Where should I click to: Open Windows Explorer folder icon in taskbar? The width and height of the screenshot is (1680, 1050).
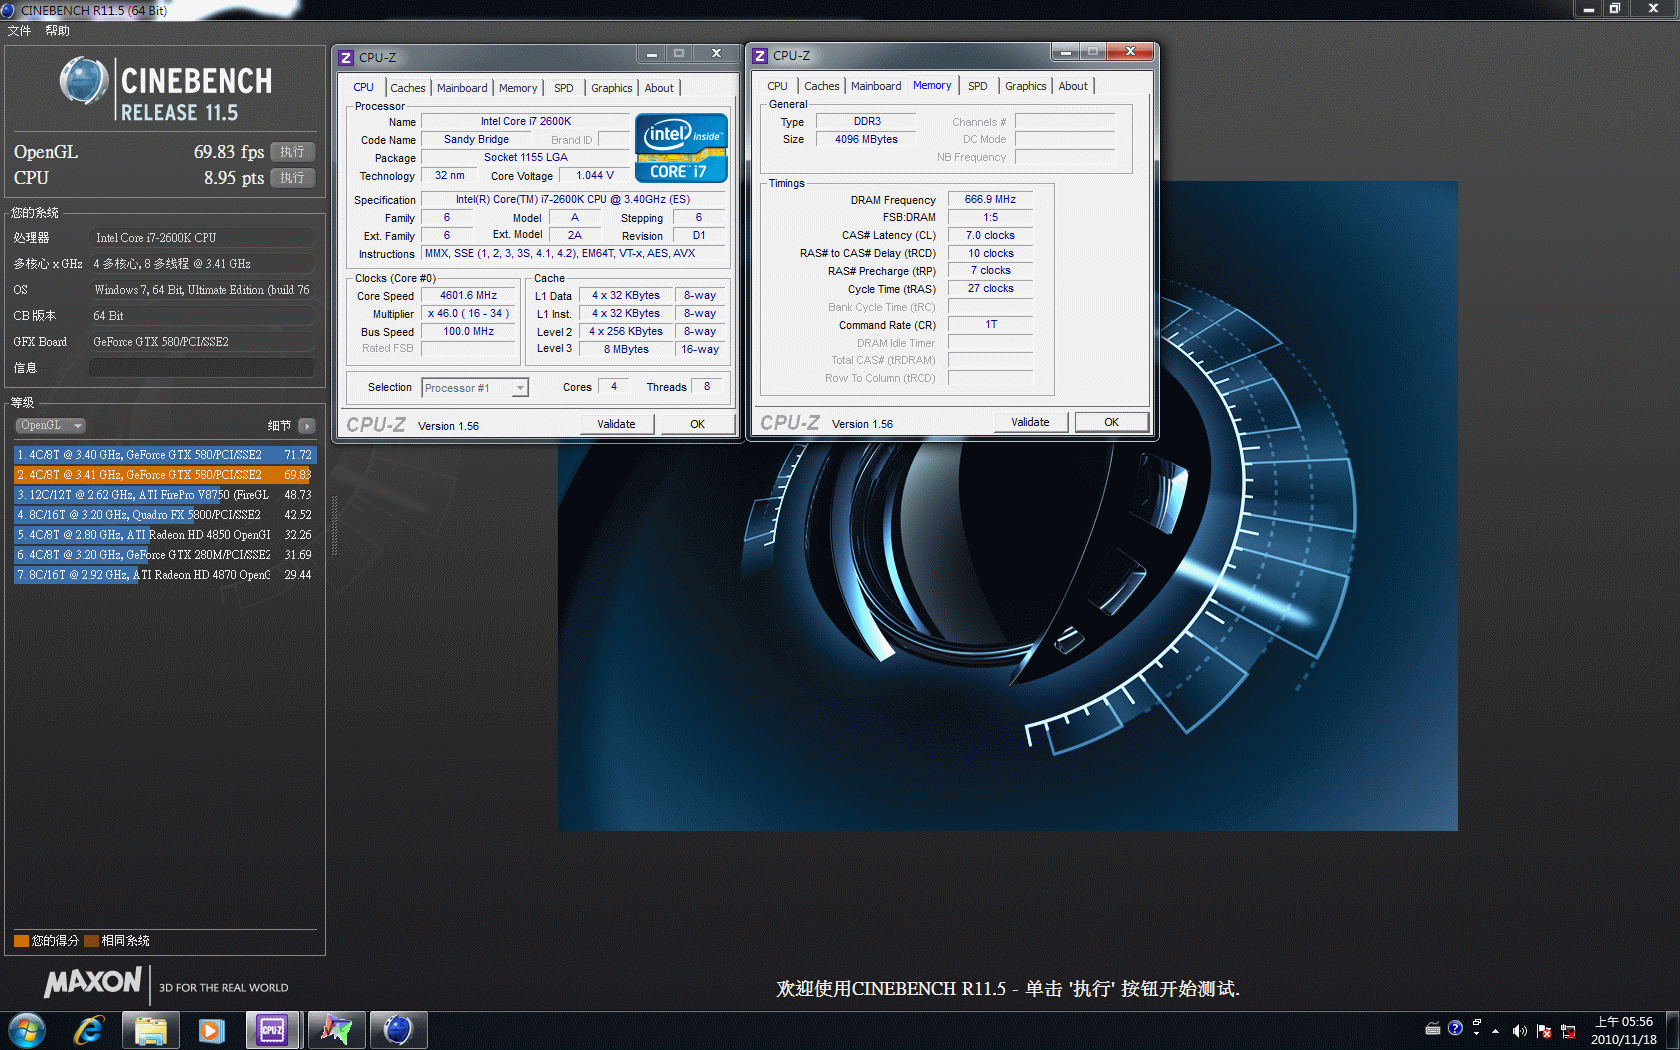tap(151, 1030)
